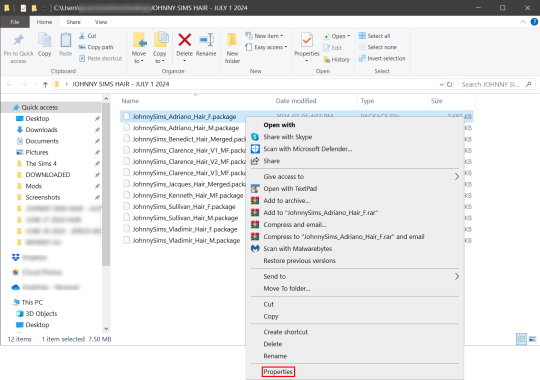Collapse the ribbon with the chevron
Screen dimensions: 540x380
click(x=523, y=22)
